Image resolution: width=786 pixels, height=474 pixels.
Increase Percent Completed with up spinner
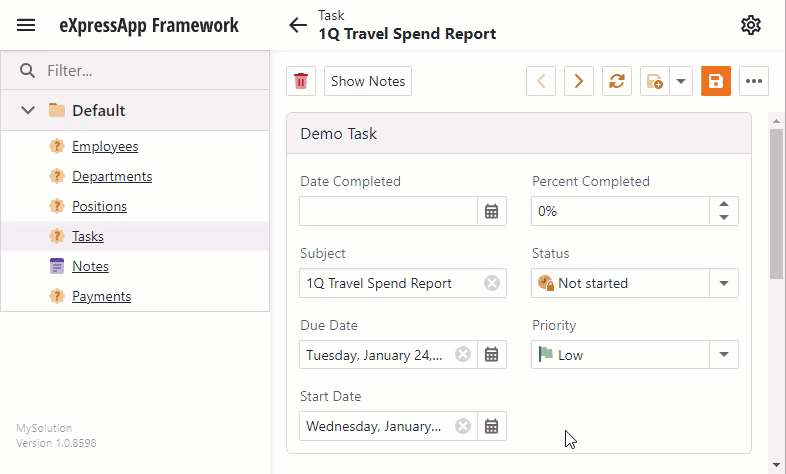723,204
